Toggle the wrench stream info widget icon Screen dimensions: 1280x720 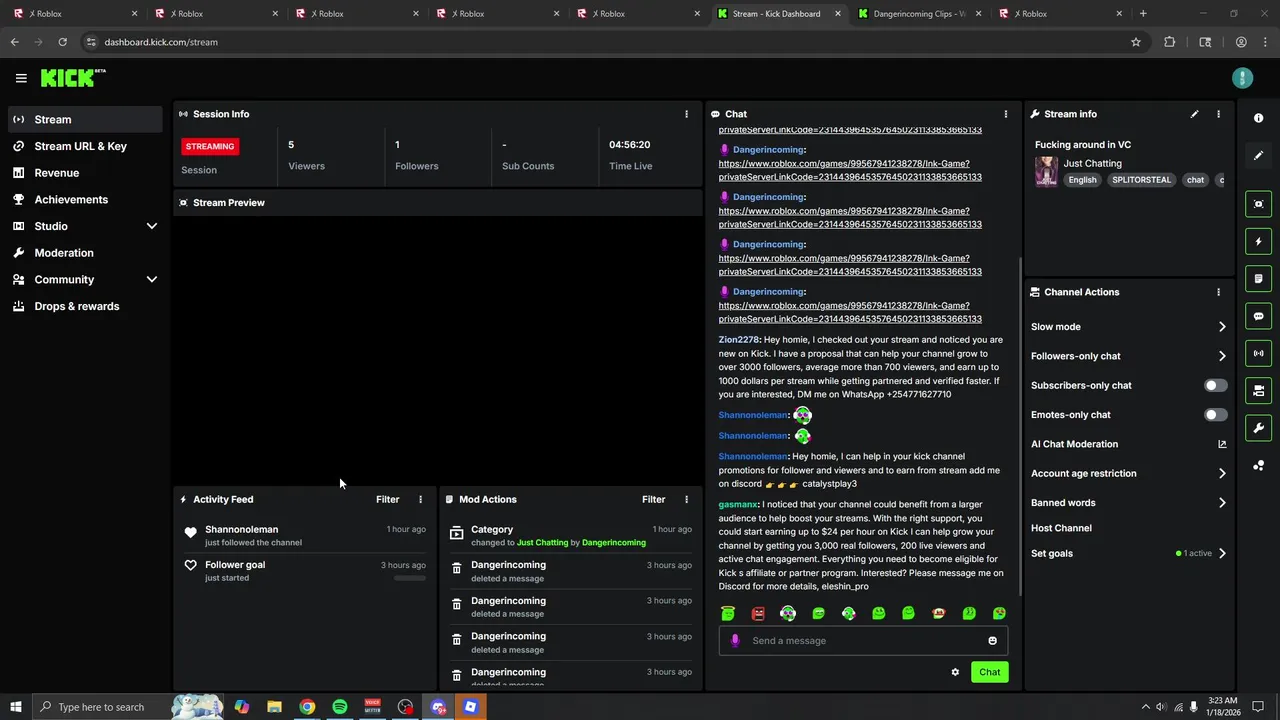(1258, 428)
